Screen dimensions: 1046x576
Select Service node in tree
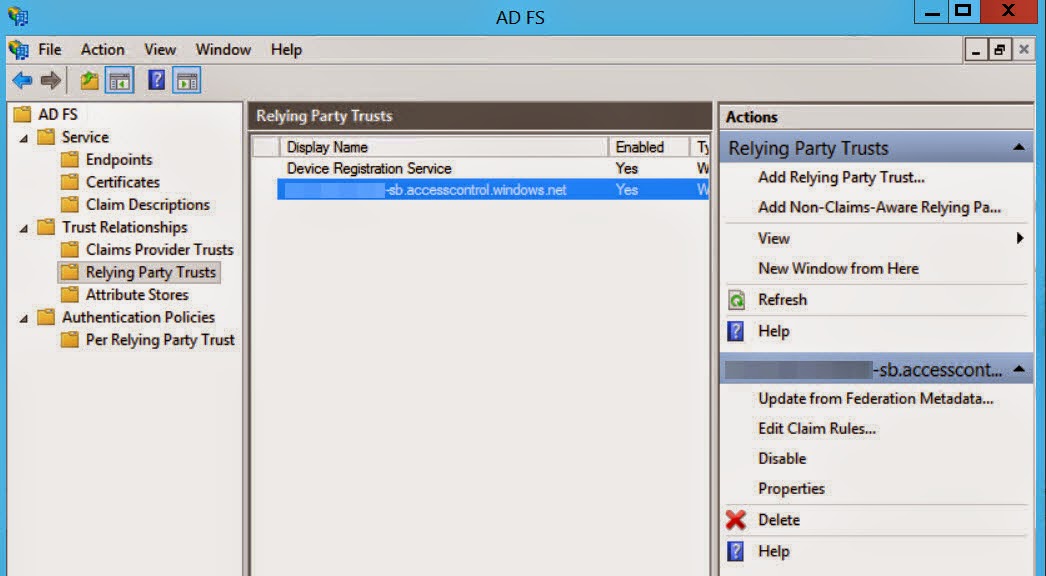(x=85, y=137)
